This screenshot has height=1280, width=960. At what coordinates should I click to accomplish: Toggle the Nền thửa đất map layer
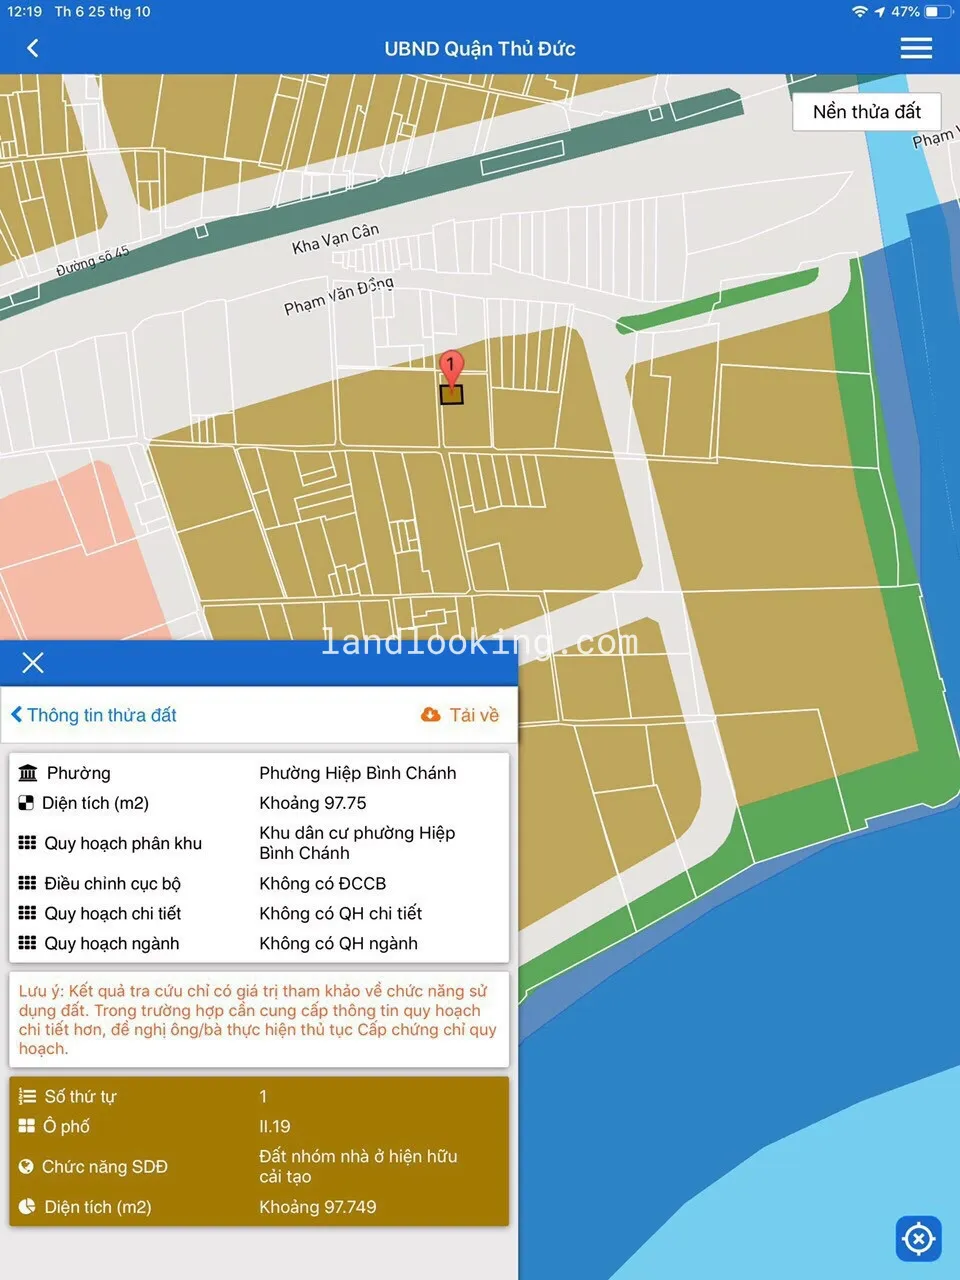[866, 112]
